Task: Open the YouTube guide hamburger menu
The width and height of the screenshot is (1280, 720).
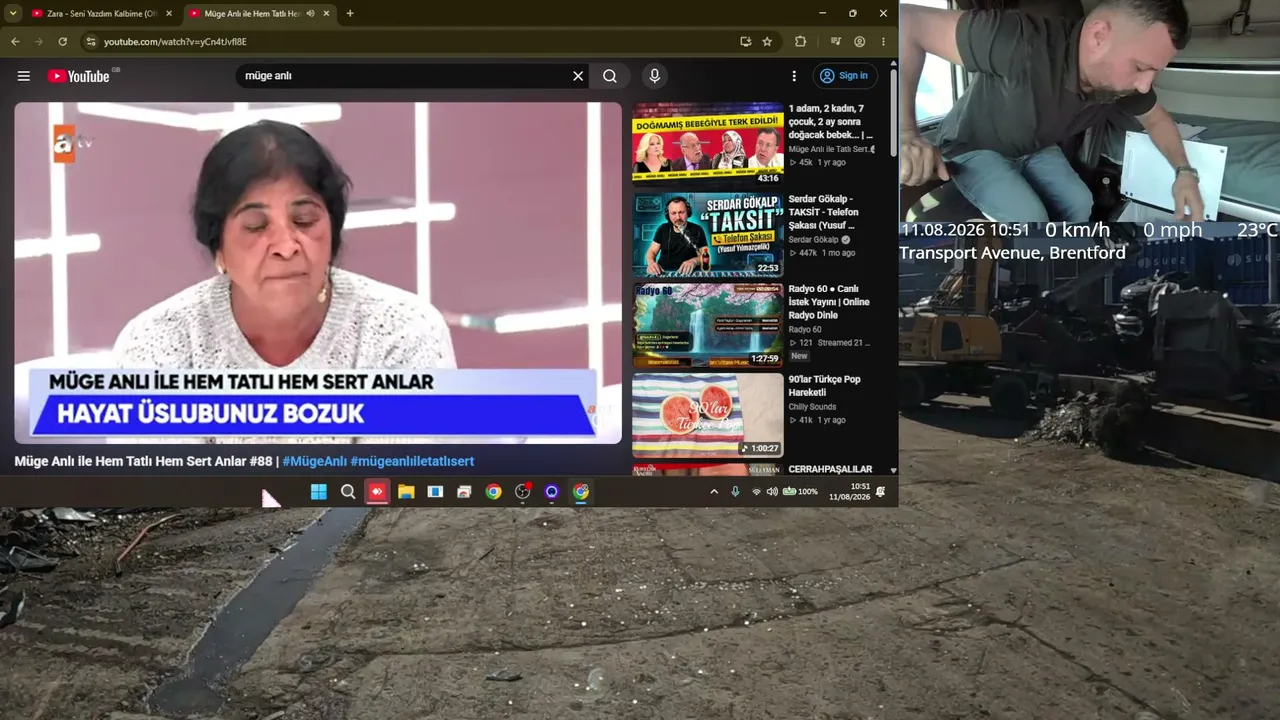Action: tap(24, 76)
